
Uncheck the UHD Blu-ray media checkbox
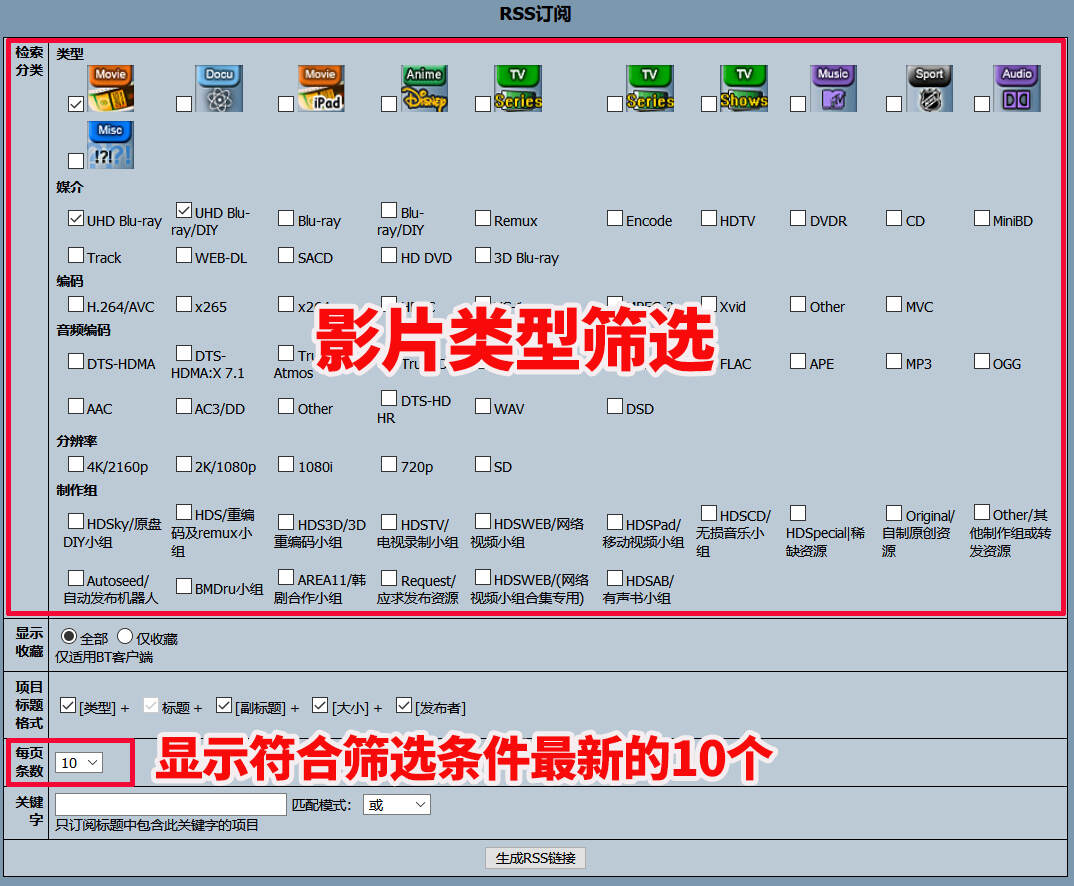pyautogui.click(x=76, y=218)
